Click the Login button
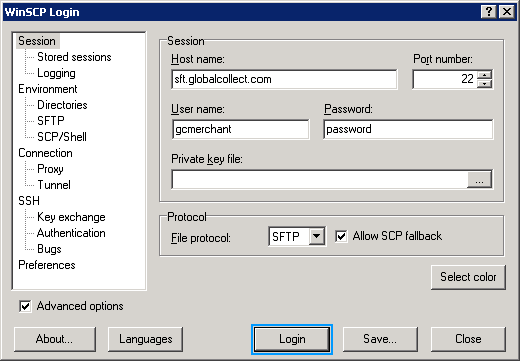Screen dimensions: 520x361 [292, 339]
